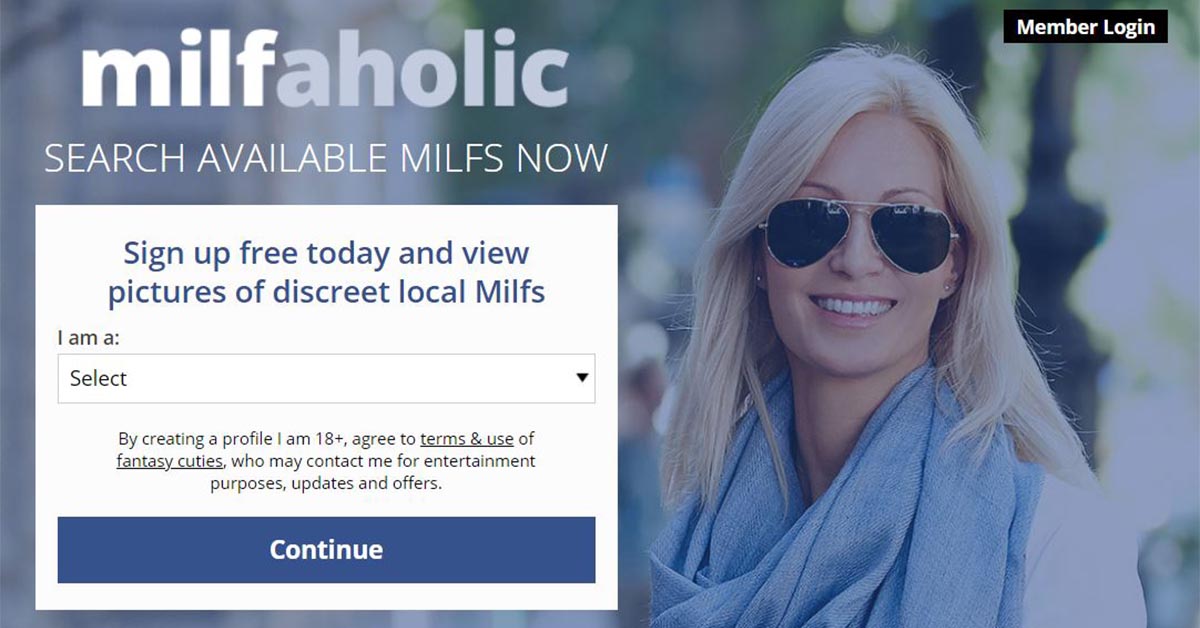Expand the 'I am a' Select dropdown

(326, 378)
